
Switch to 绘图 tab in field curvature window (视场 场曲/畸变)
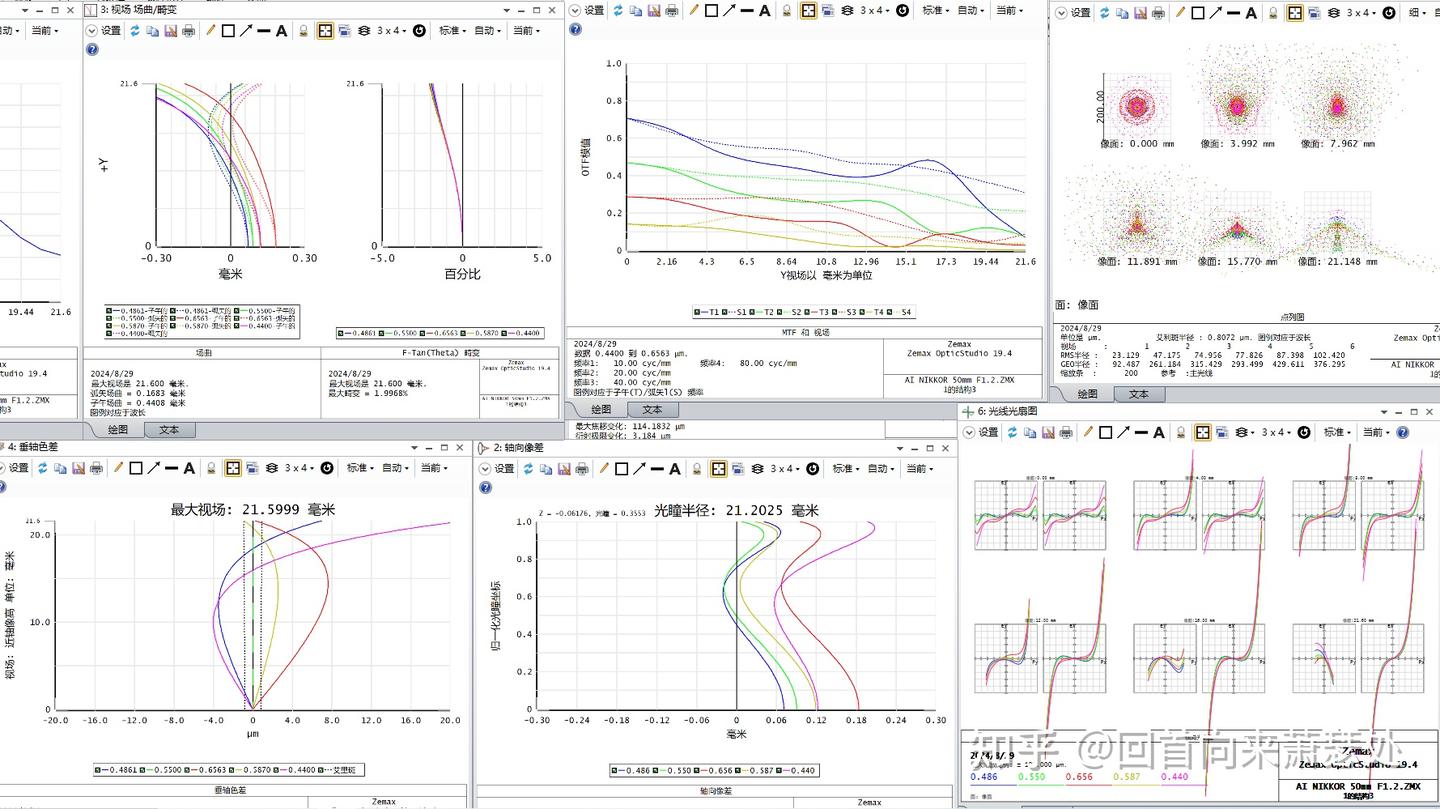click(x=118, y=429)
